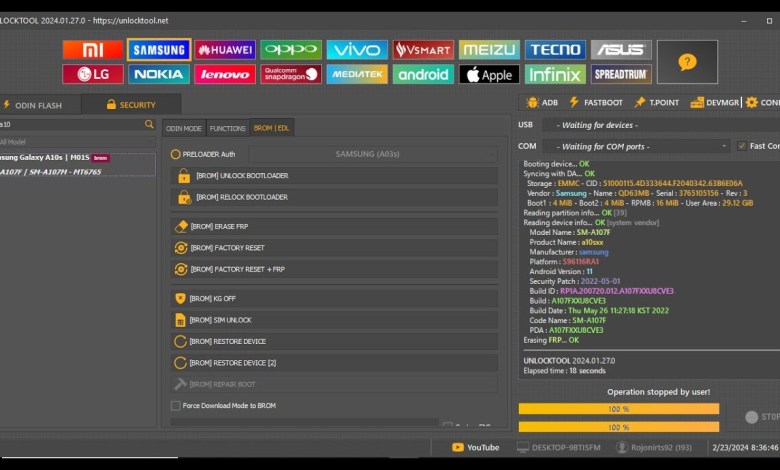Click the 'Erasing FRP... OK' log line
The width and height of the screenshot is (780, 470).
(551, 340)
